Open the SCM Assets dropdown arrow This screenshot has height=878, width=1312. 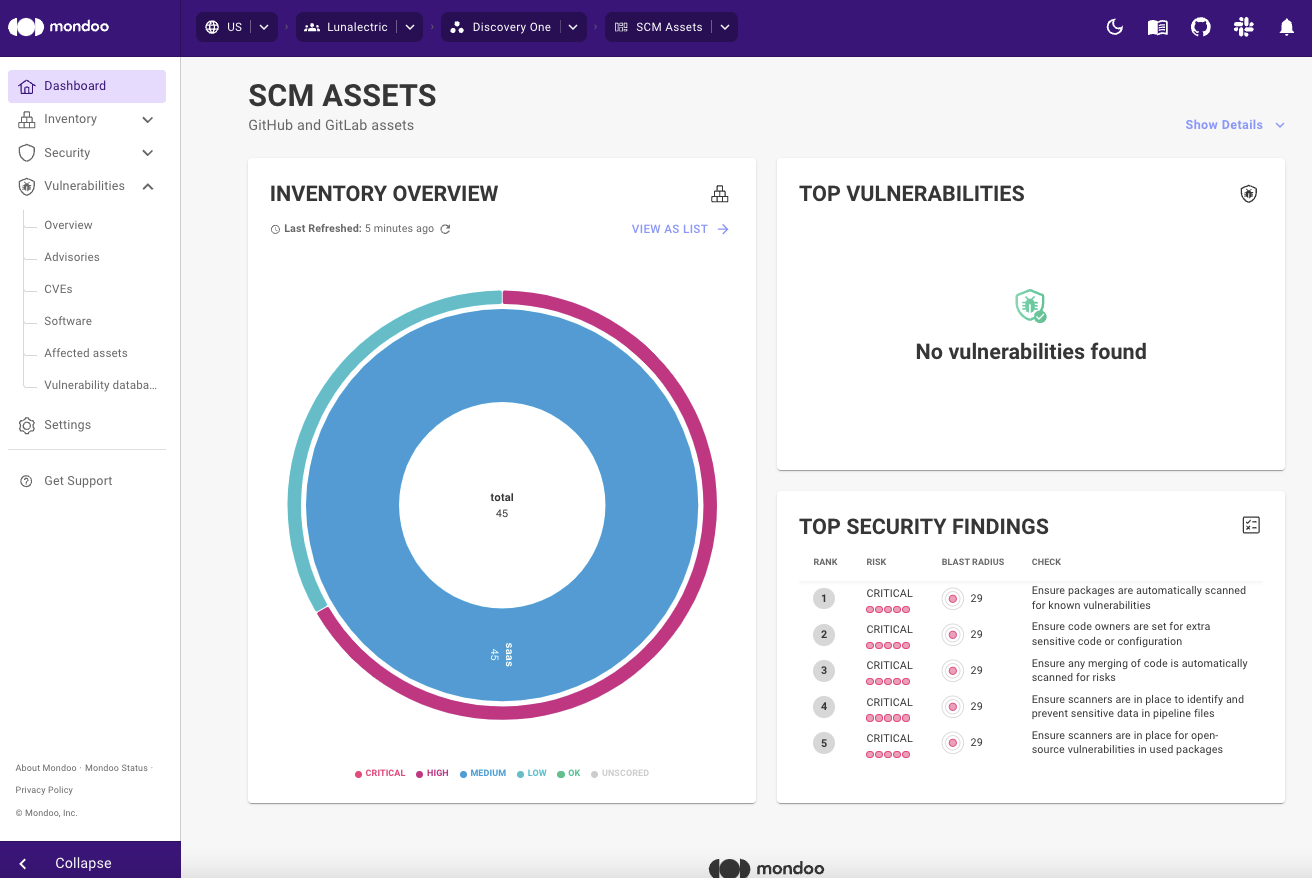(724, 27)
